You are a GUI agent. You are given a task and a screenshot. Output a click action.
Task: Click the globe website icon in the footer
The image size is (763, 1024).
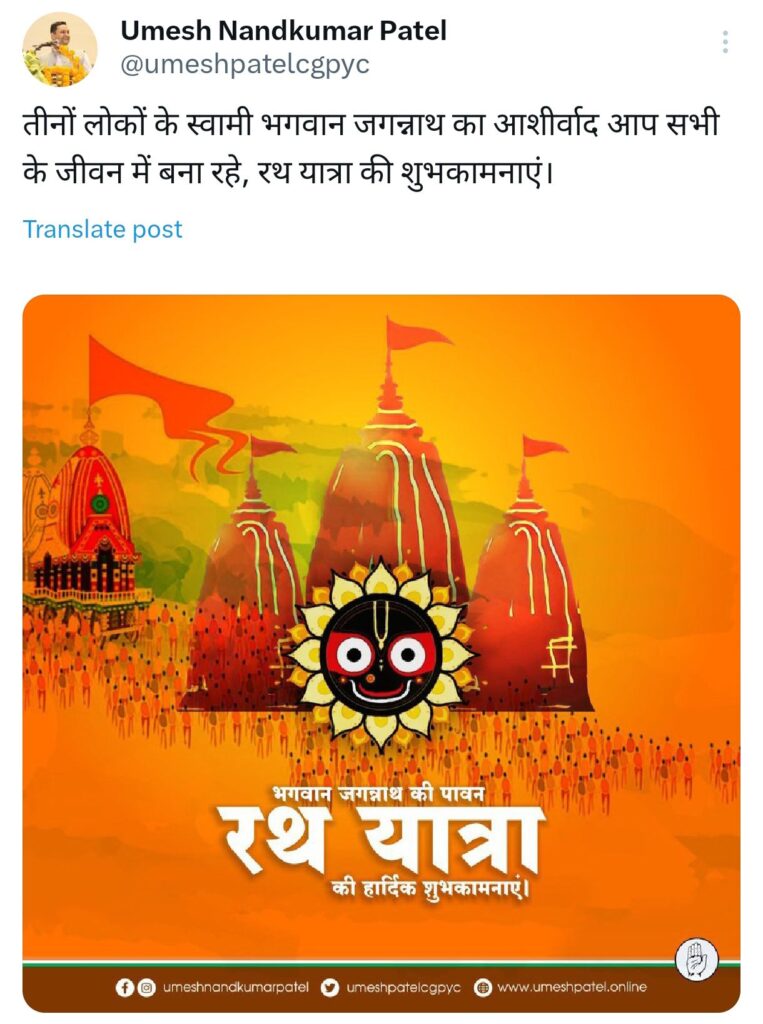tap(483, 987)
